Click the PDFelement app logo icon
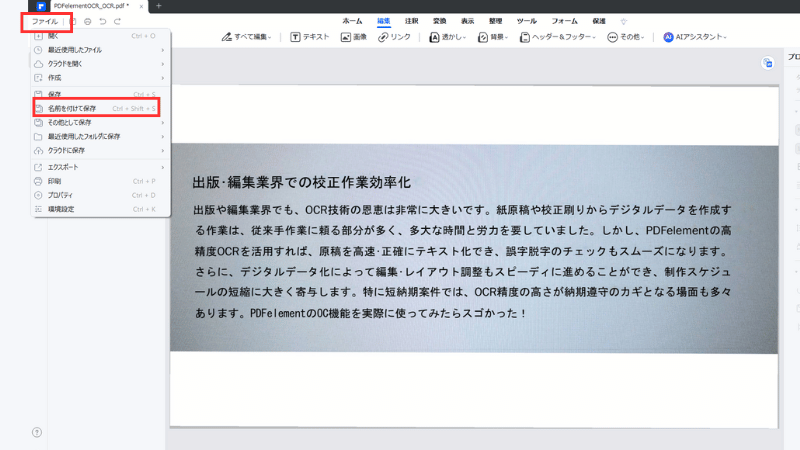The image size is (800, 450). 41,6
